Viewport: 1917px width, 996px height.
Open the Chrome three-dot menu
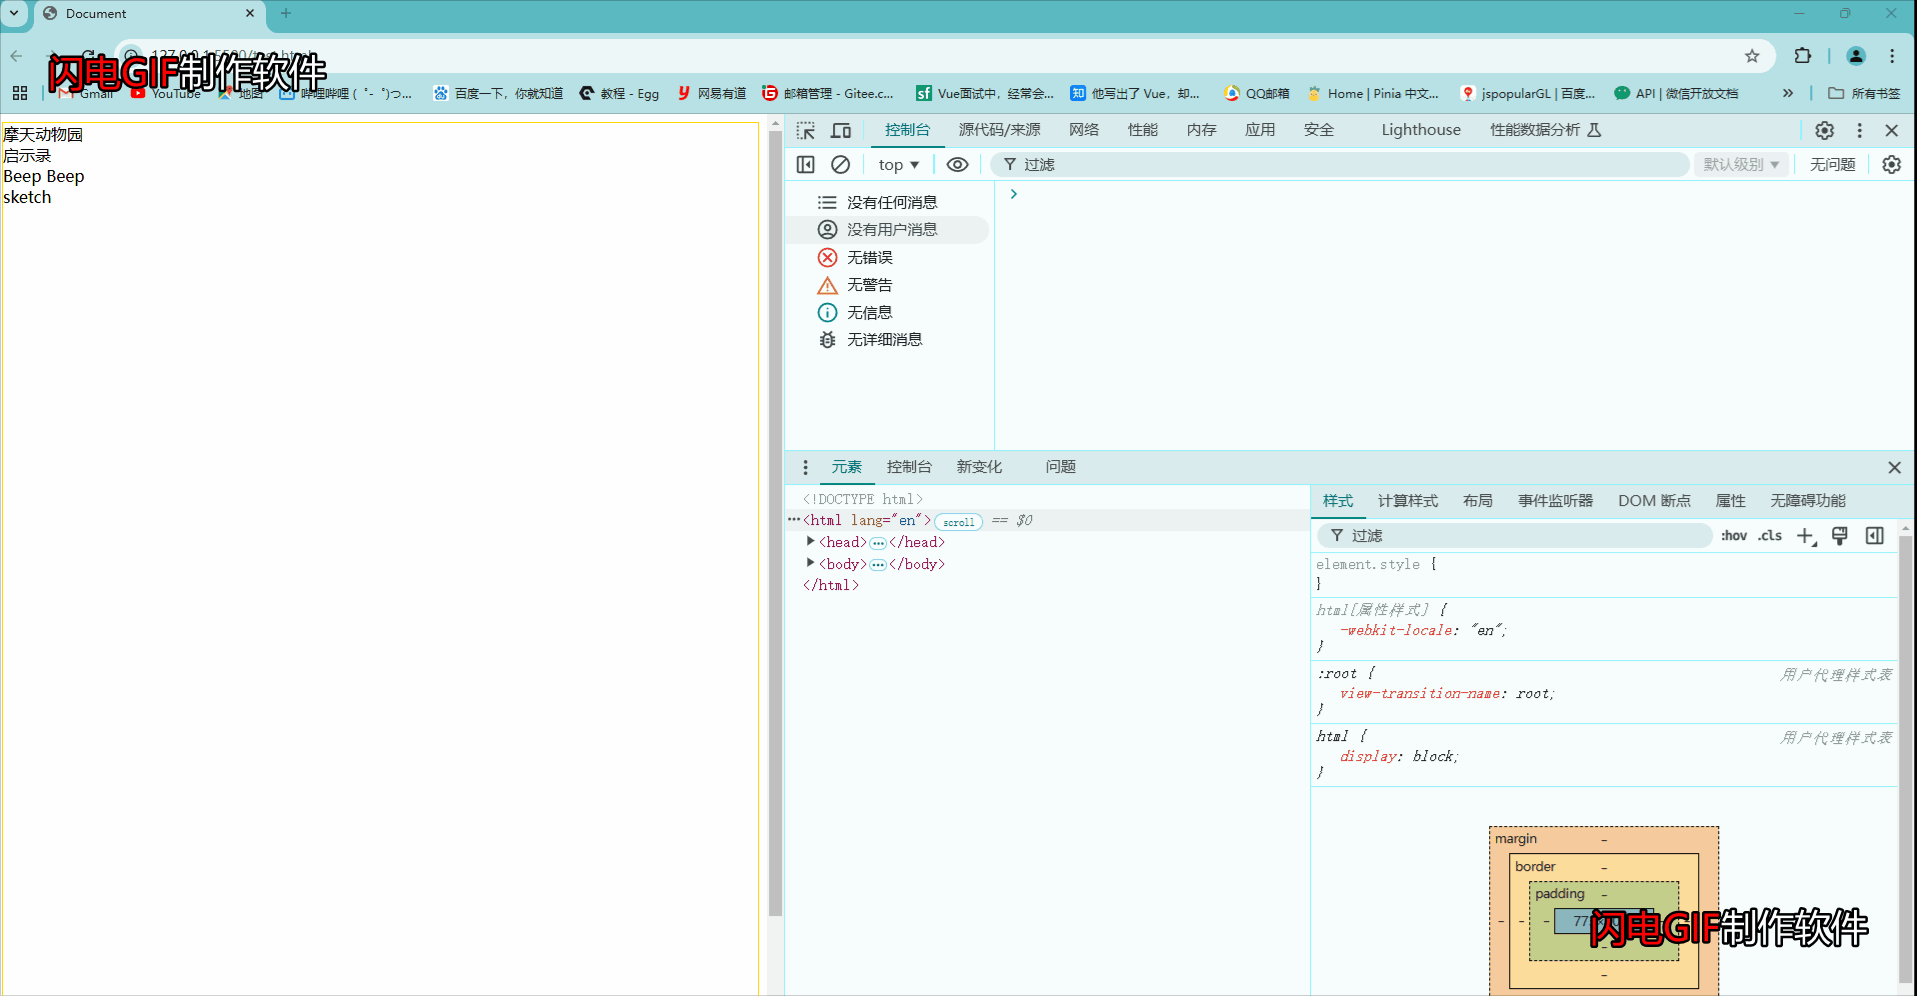(x=1892, y=56)
